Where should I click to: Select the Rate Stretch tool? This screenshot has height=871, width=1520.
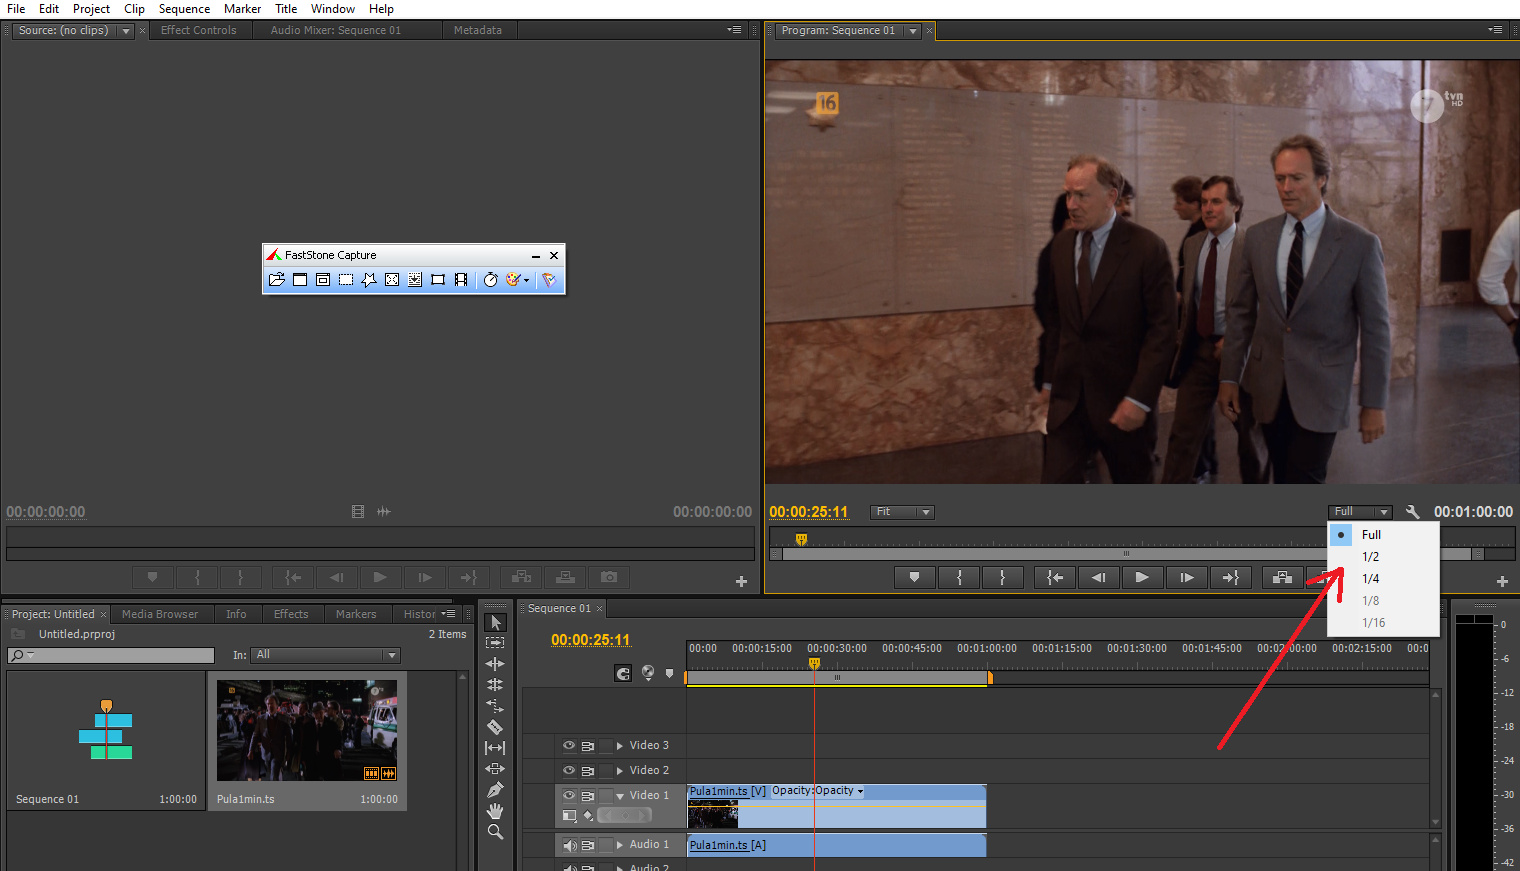[495, 706]
